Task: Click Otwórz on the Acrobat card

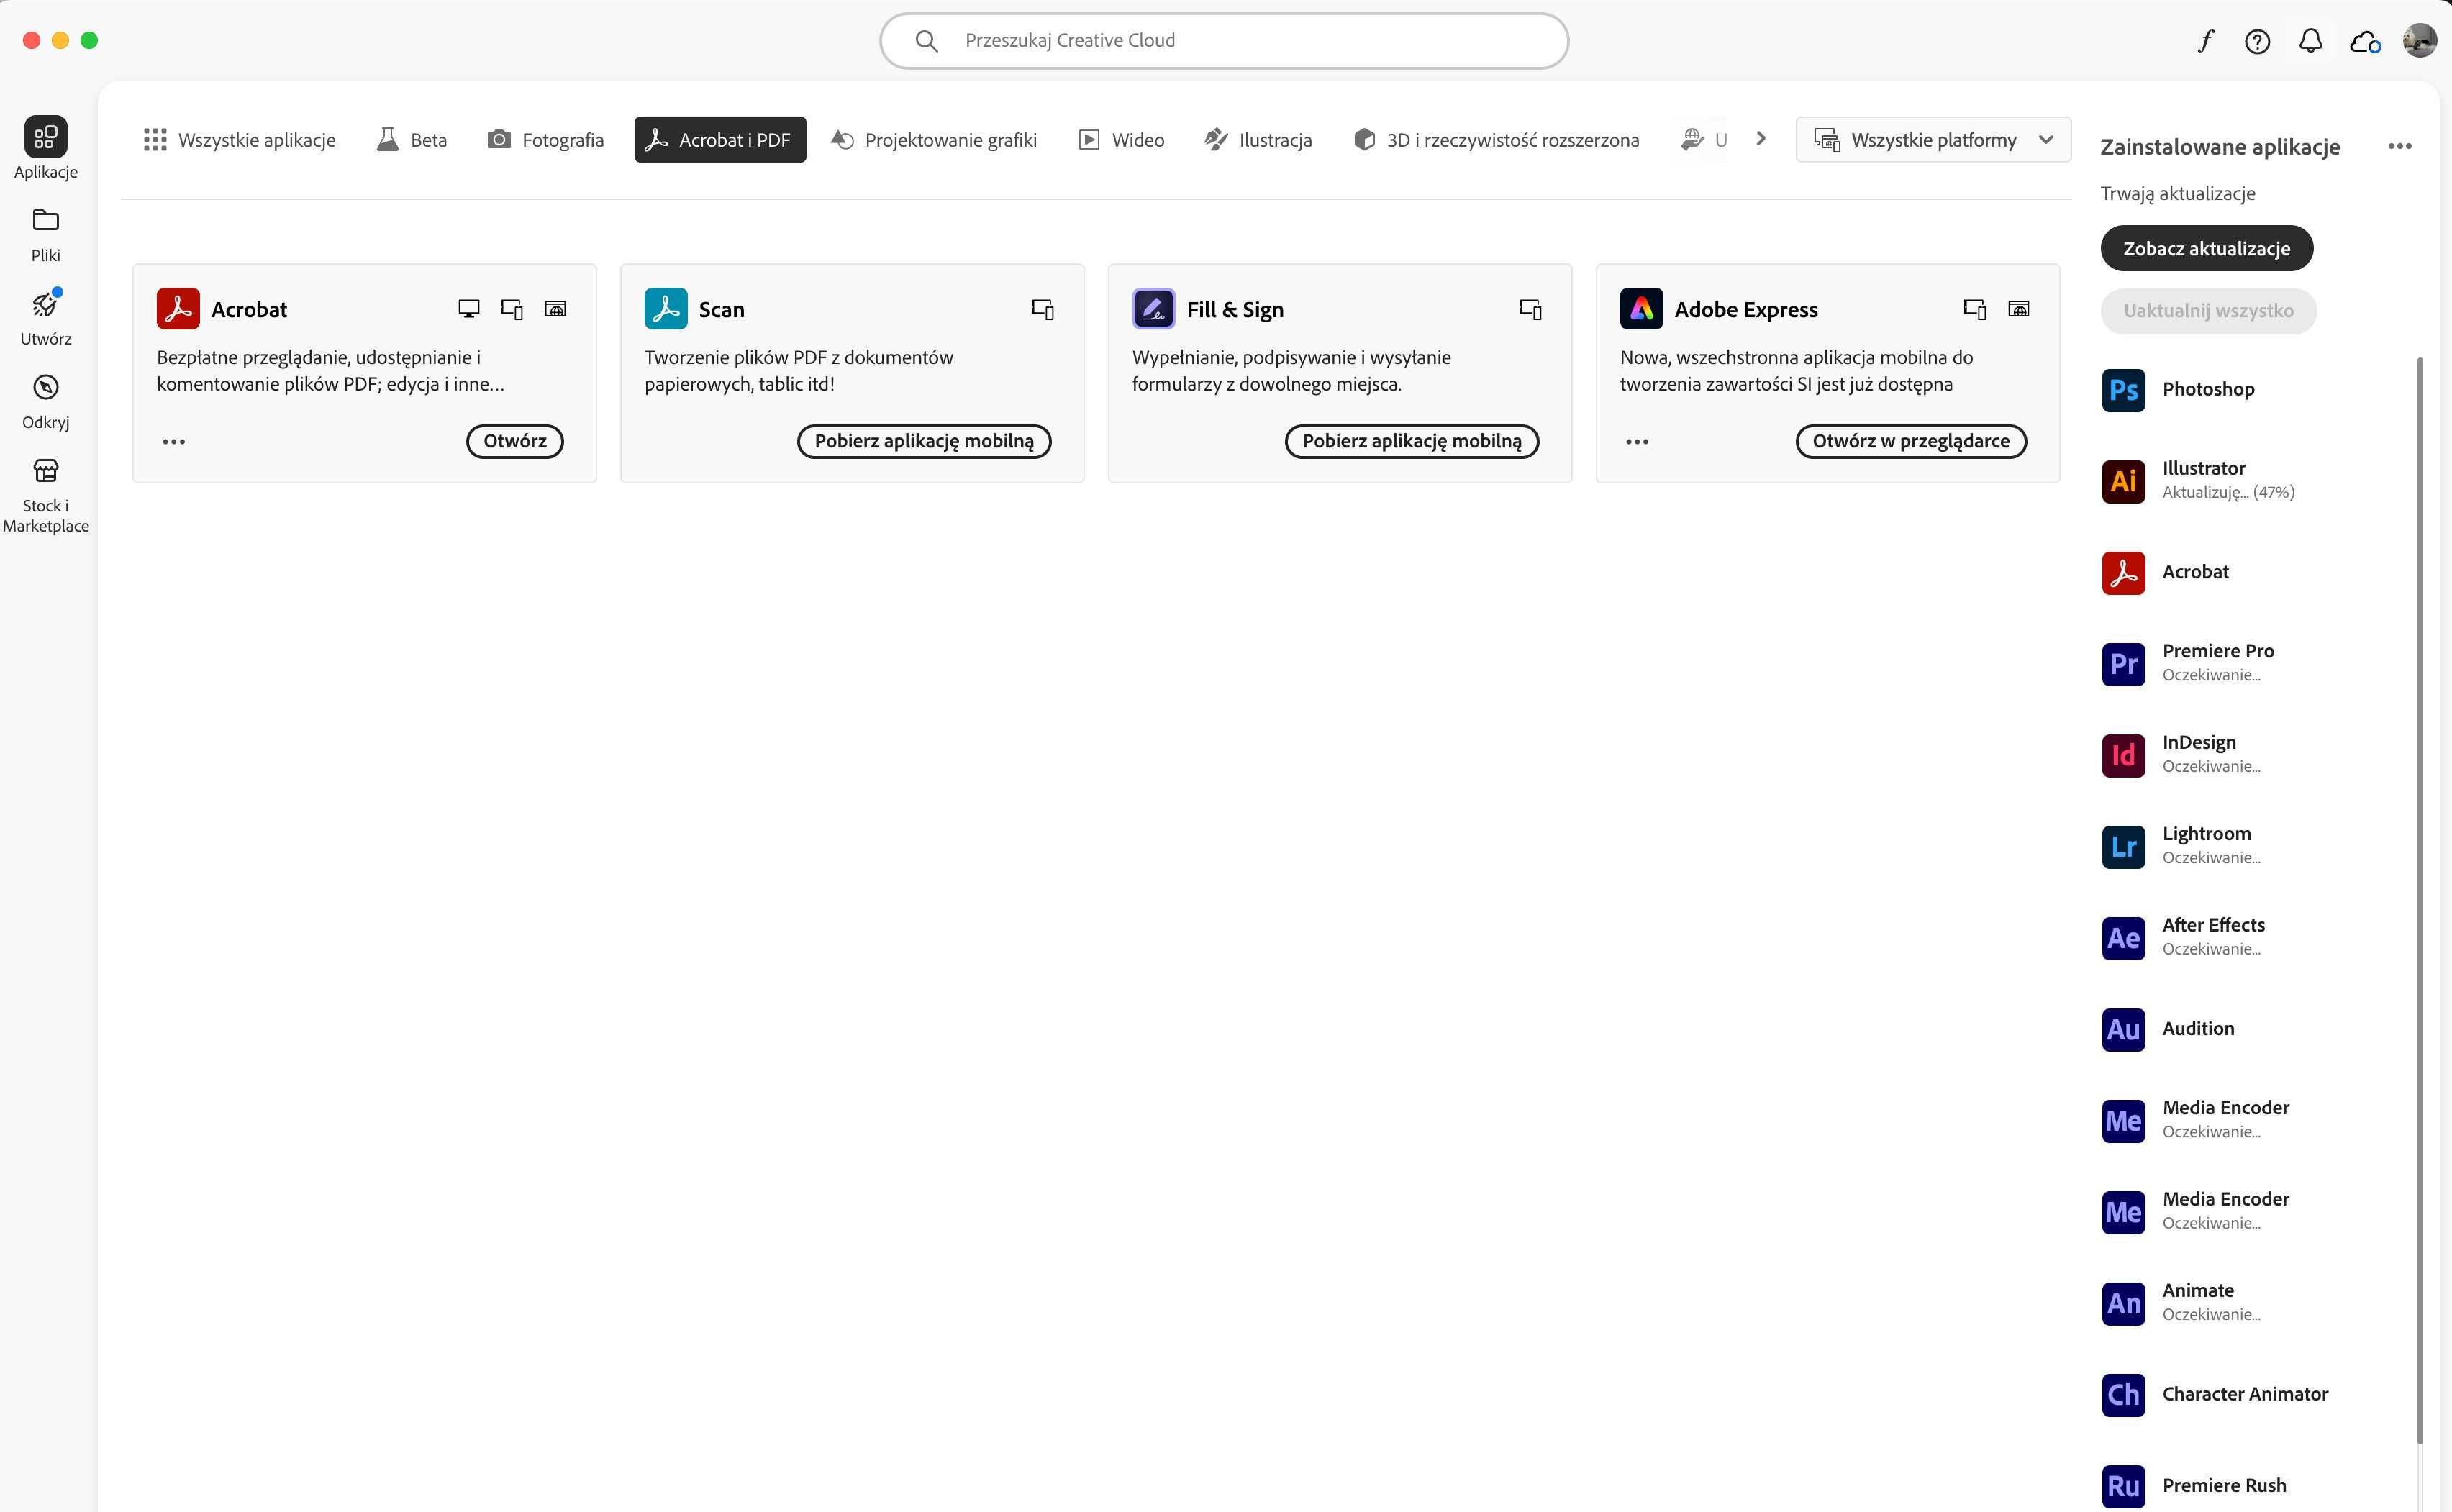Action: [515, 441]
